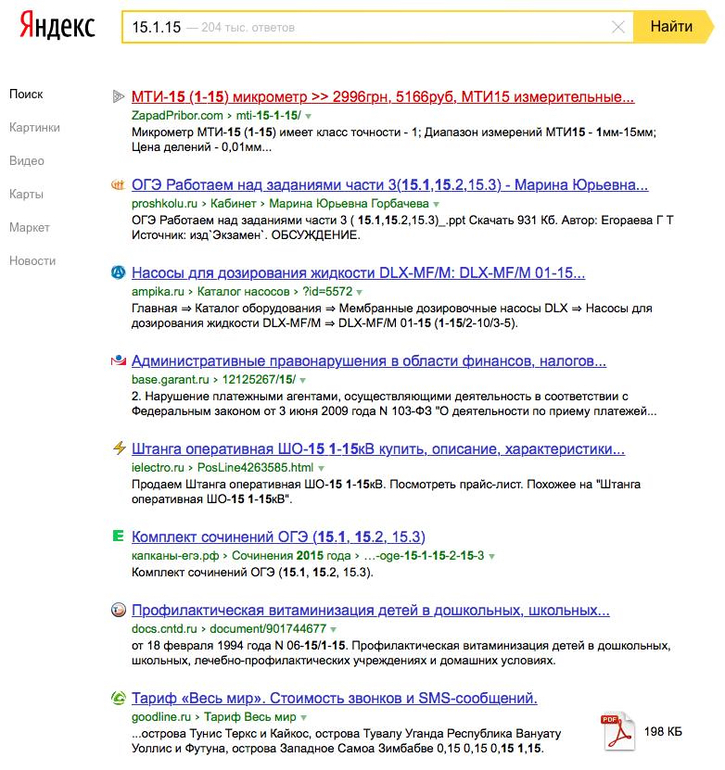Click the proshkolu.ru result favicon
Viewport: 725px width, 770px height.
tap(118, 185)
